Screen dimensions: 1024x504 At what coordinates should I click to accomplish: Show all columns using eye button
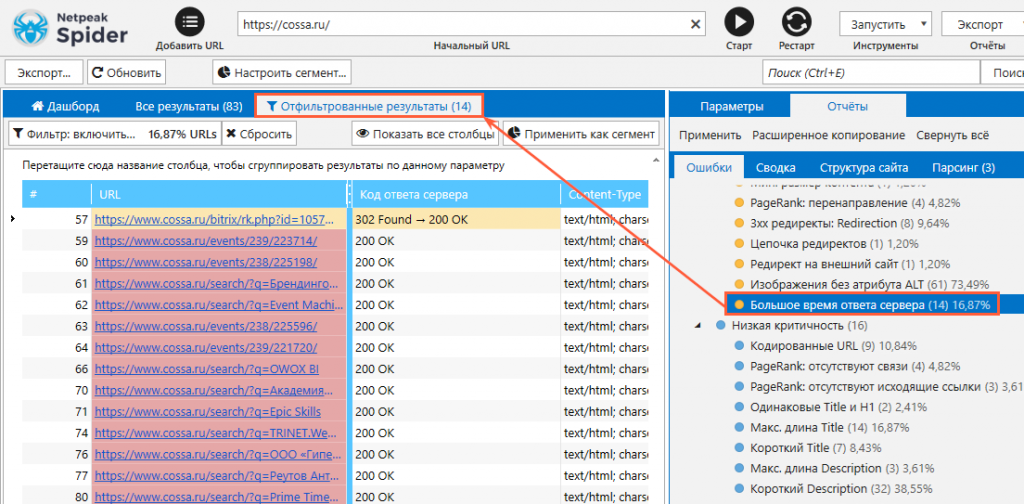pos(425,134)
